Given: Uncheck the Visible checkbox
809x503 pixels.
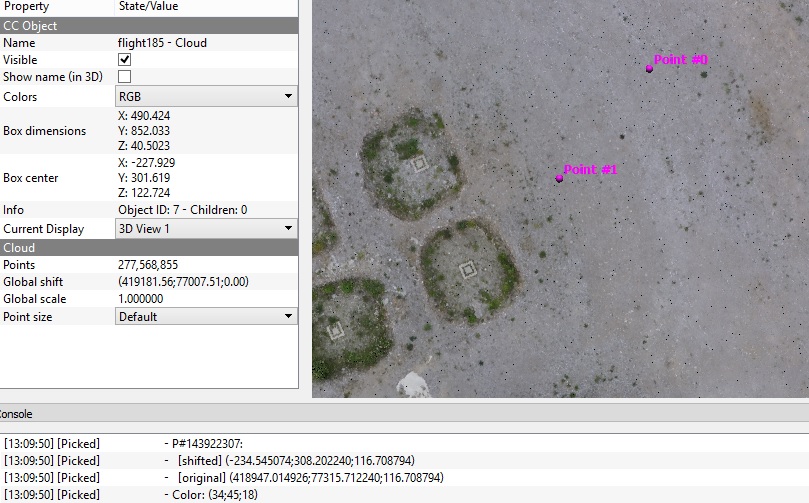Looking at the screenshot, I should tap(125, 60).
